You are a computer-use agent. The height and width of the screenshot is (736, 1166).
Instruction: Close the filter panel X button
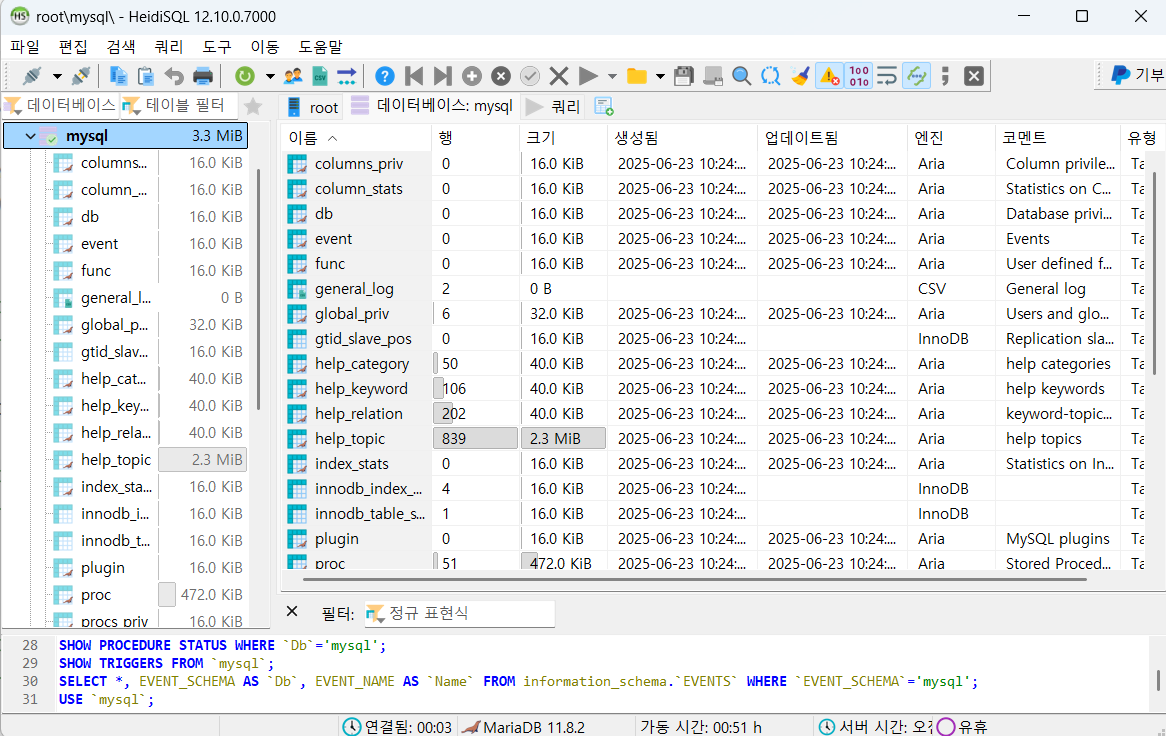coord(292,611)
